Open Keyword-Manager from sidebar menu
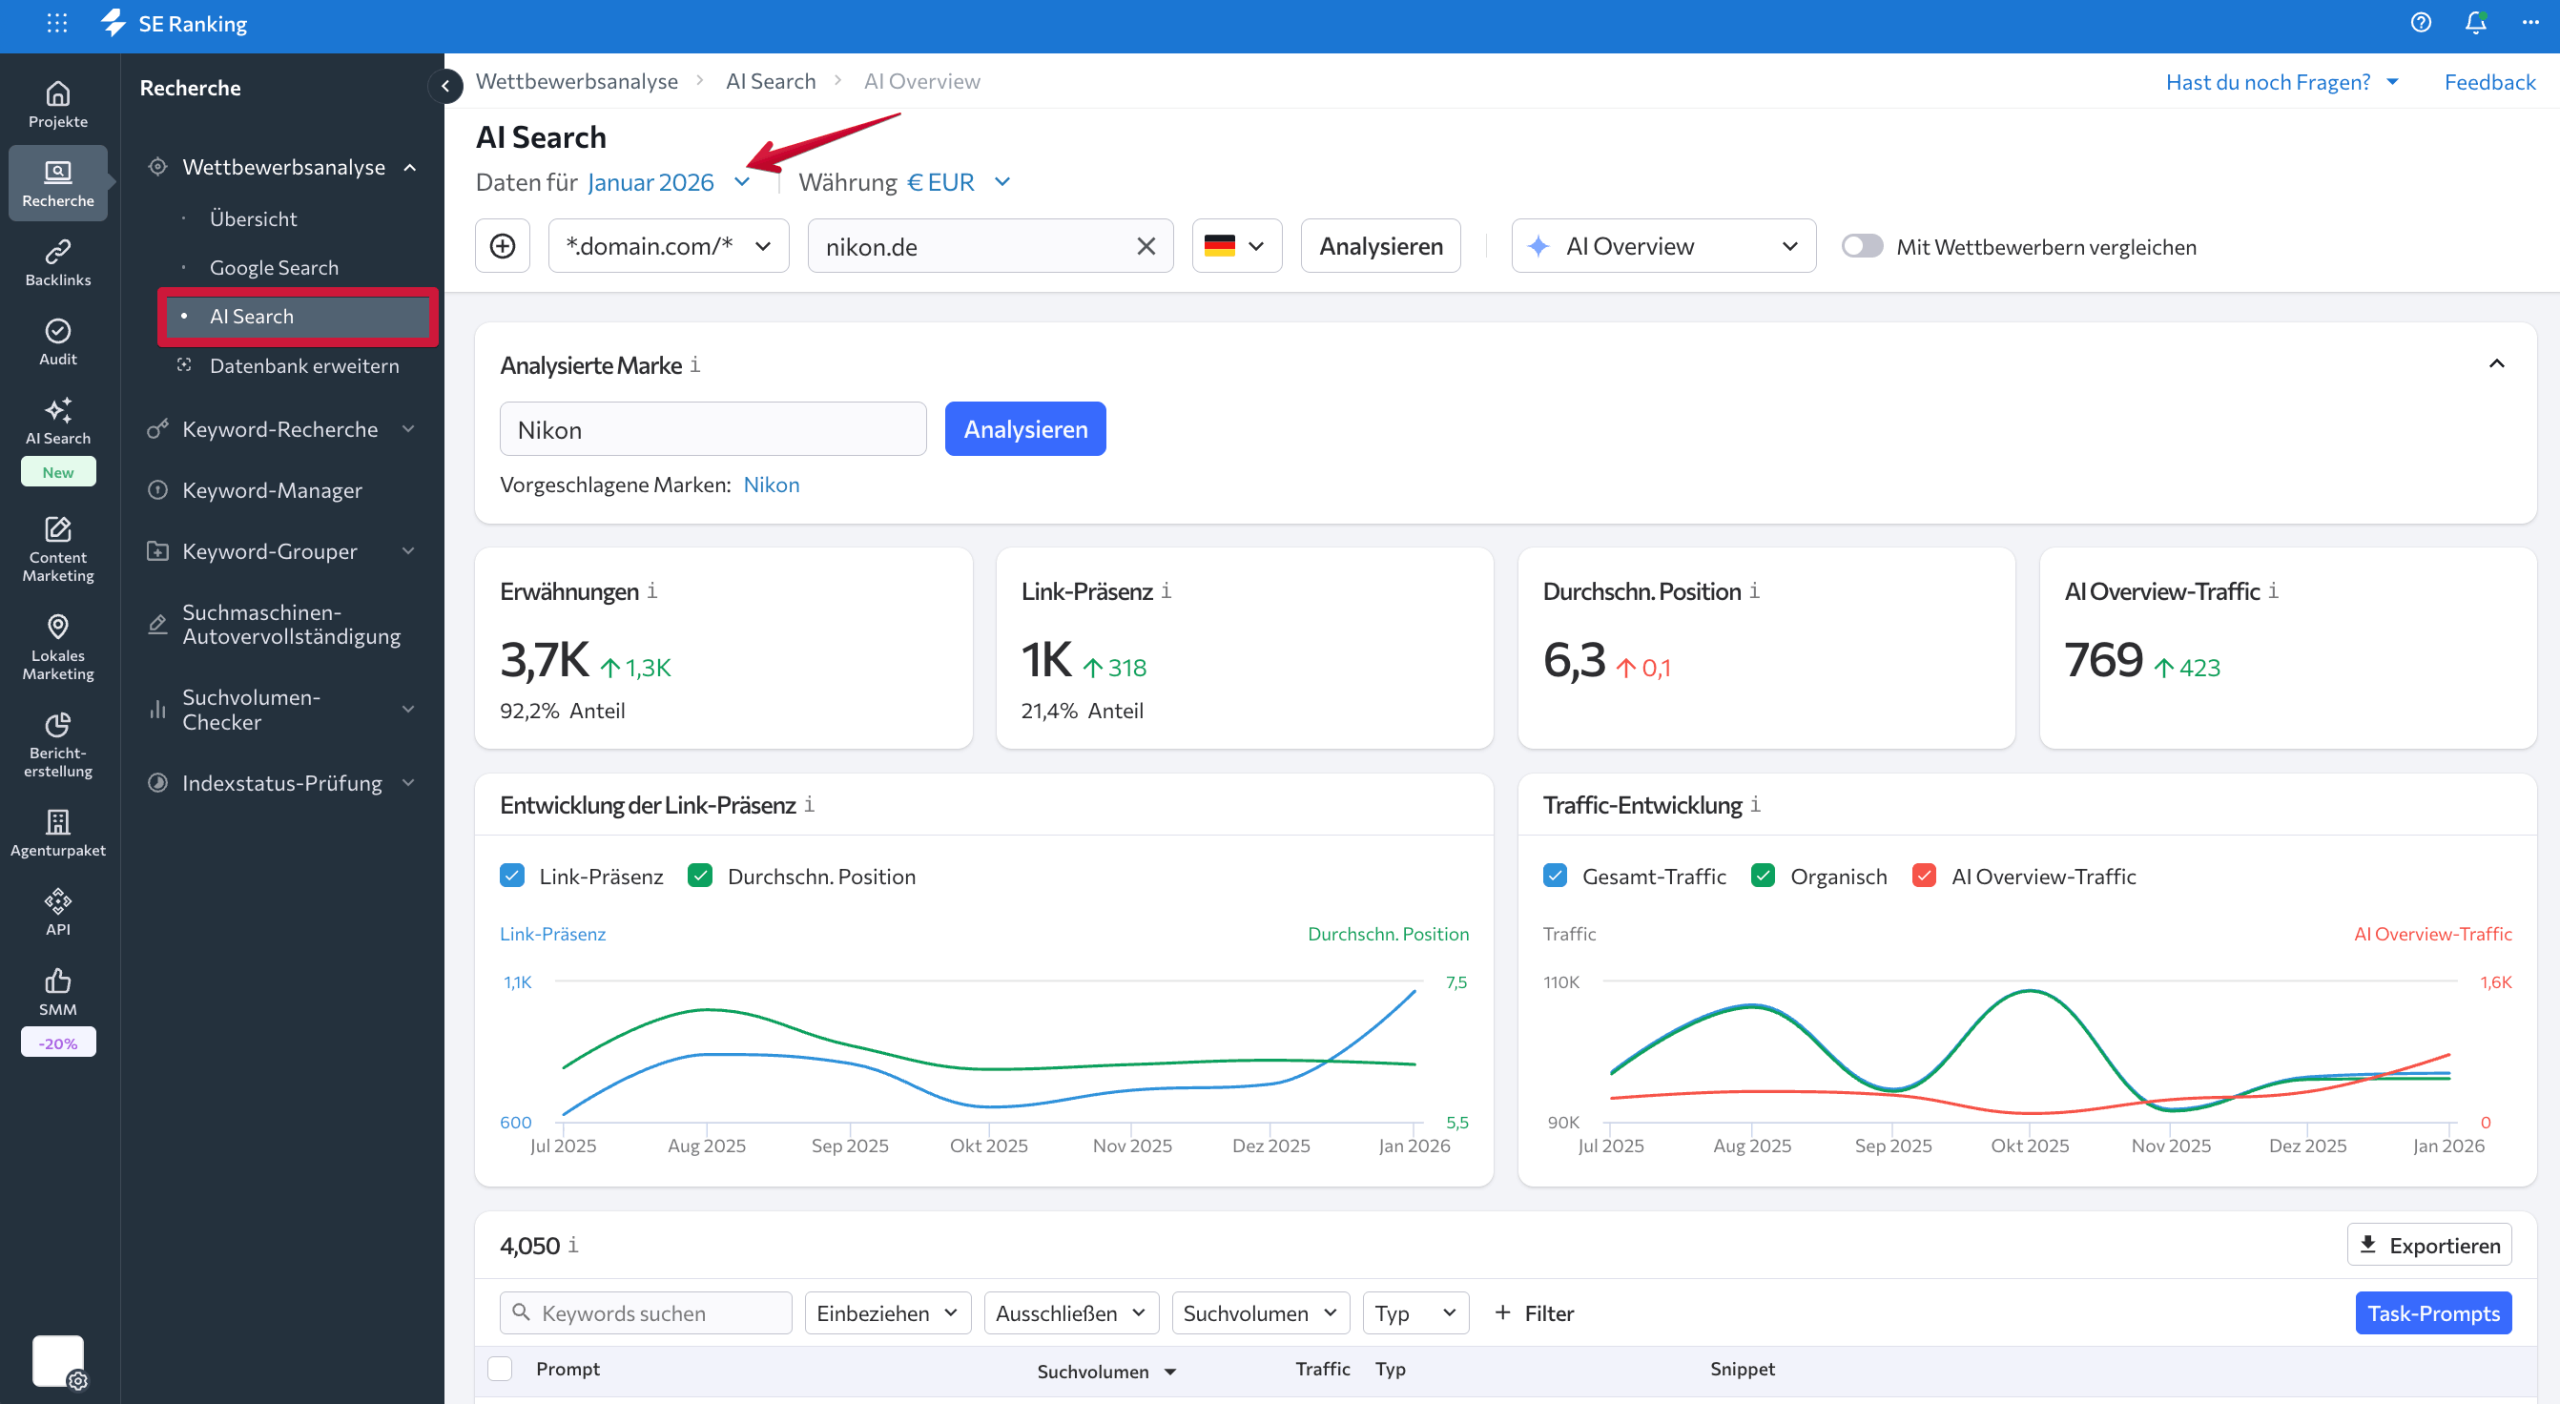The height and width of the screenshot is (1404, 2560). click(272, 490)
